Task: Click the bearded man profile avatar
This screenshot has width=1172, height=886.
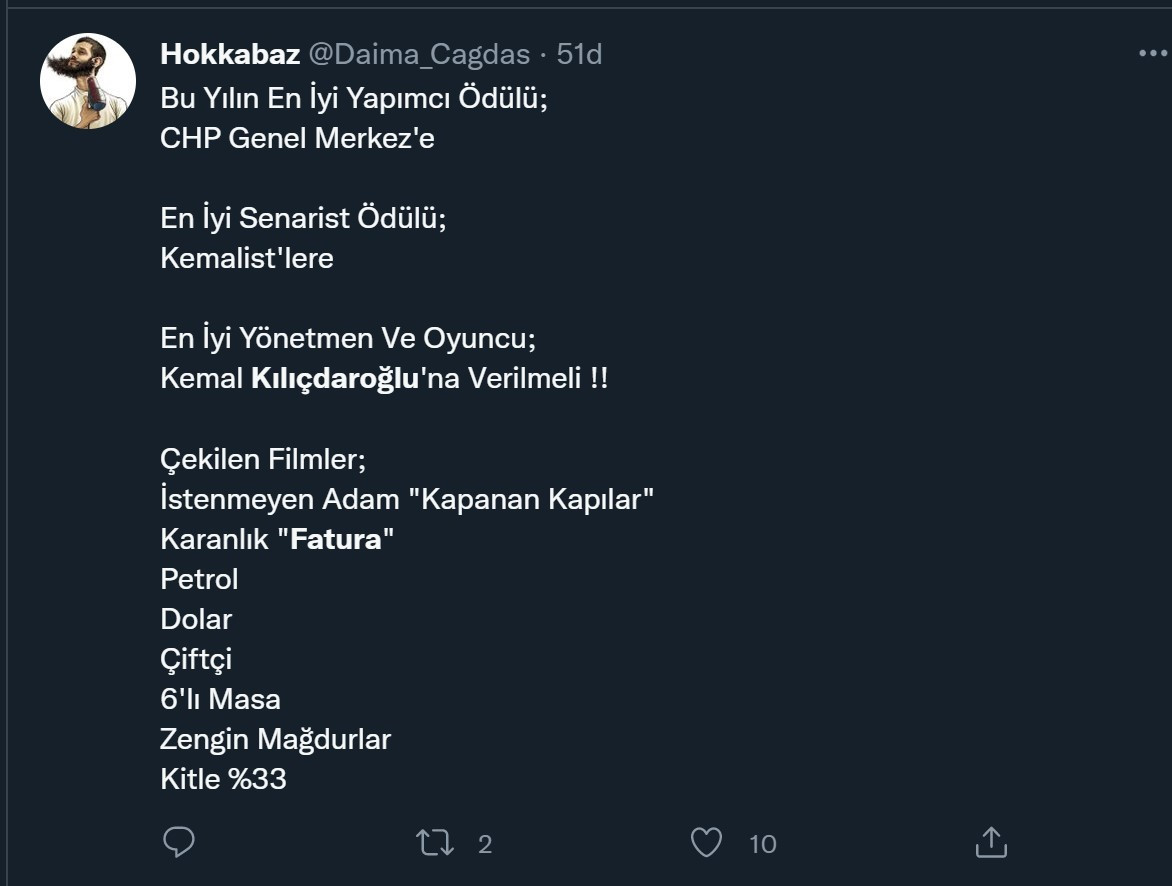Action: click(88, 81)
